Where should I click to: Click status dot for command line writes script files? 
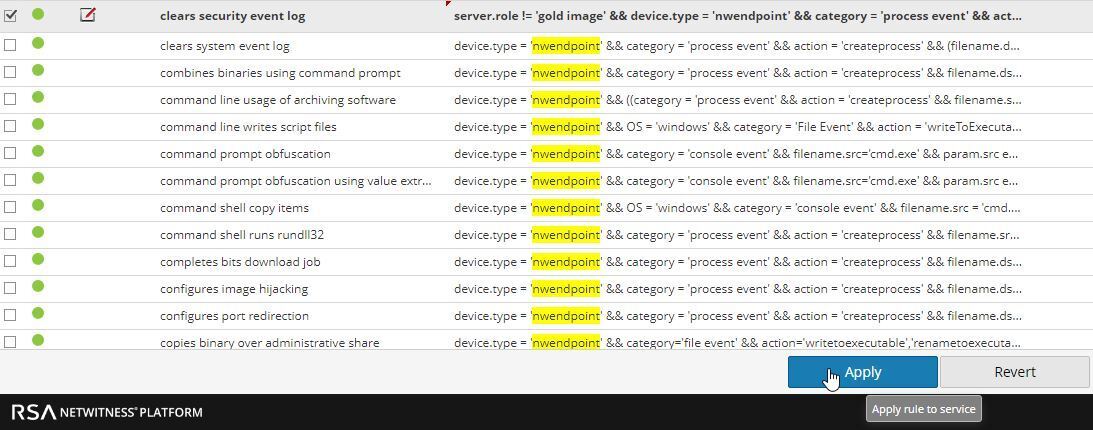coord(38,125)
